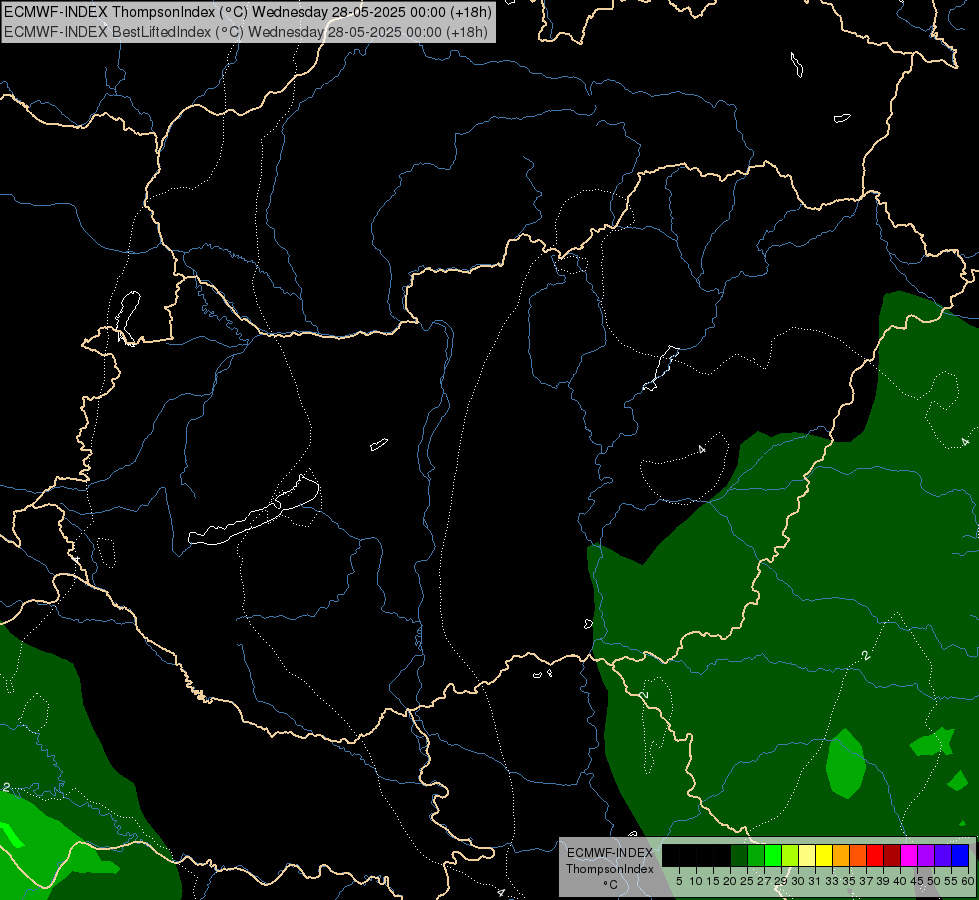Click the blue 55–60 legend swatch
This screenshot has height=900, width=979.
960,855
